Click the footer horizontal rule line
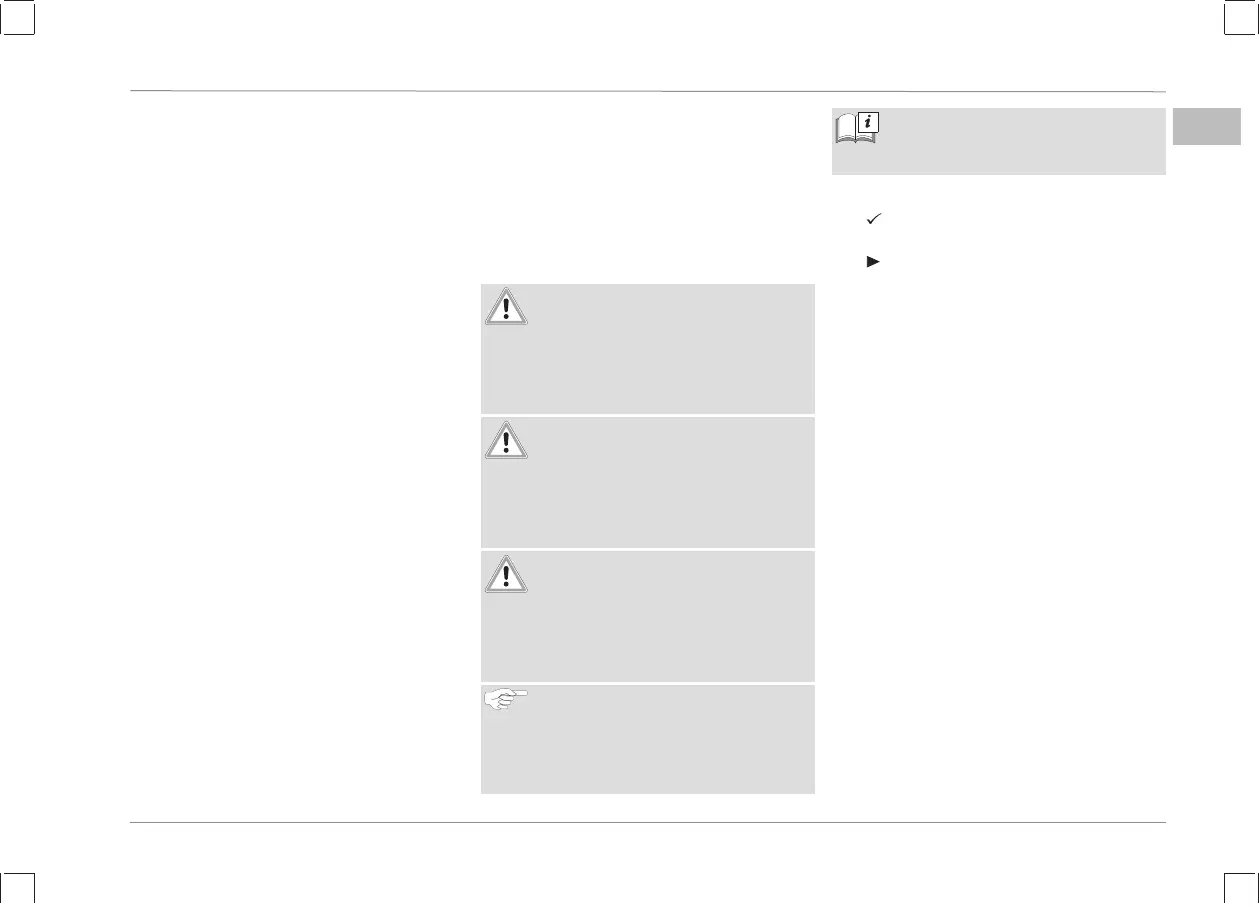This screenshot has height=907, width=1259. pos(648,823)
